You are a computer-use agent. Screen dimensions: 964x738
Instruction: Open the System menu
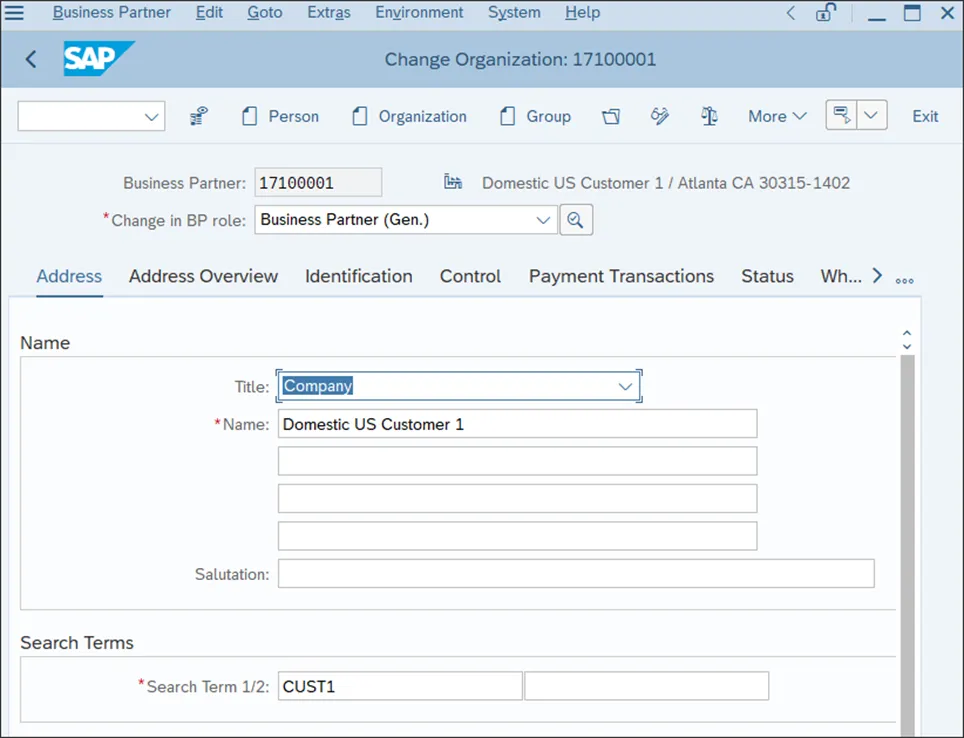click(x=514, y=12)
